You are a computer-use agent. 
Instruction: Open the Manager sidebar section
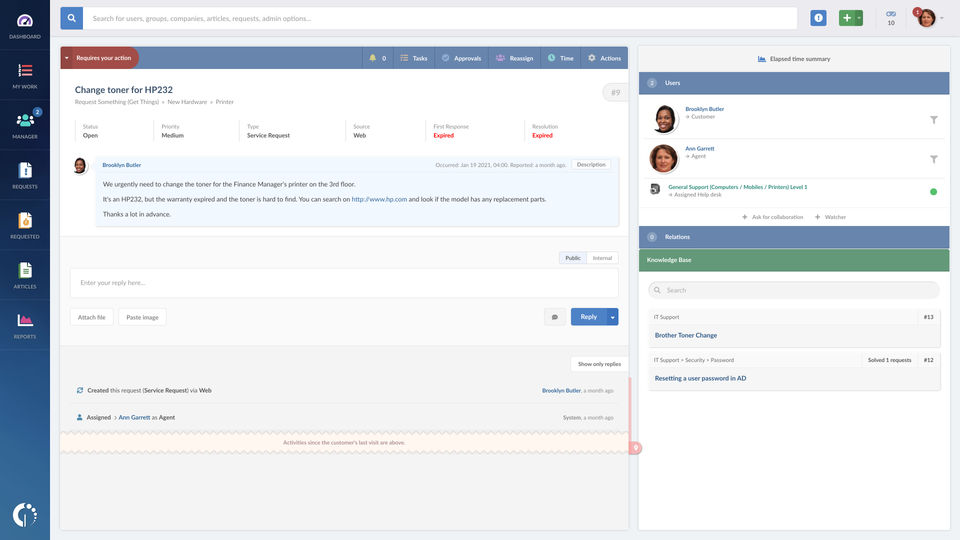pyautogui.click(x=24, y=126)
